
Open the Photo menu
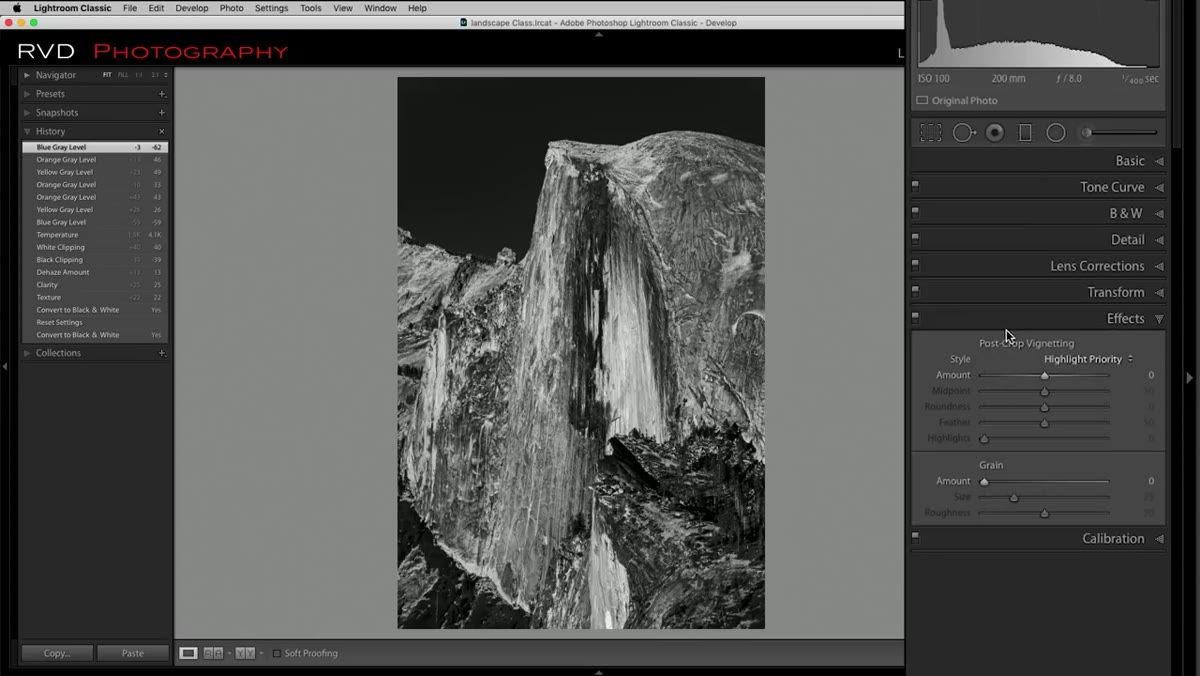tap(231, 8)
